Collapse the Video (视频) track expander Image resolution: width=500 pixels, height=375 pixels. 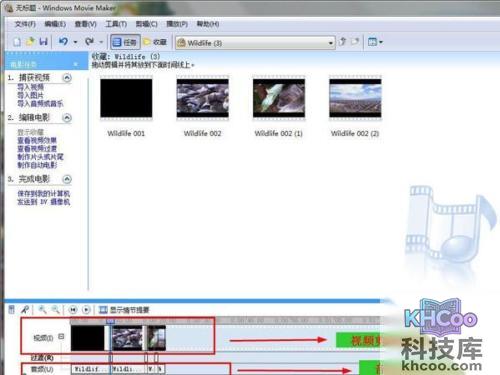tap(61, 336)
